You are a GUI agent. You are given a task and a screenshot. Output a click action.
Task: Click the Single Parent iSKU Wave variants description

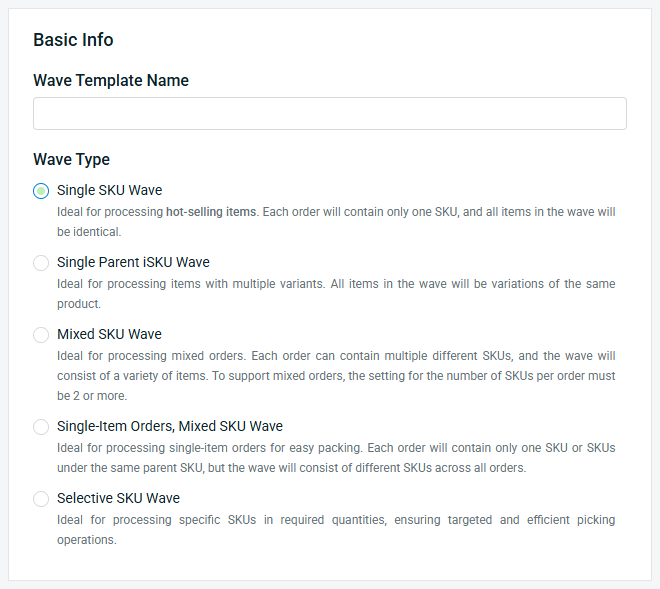[x=336, y=294]
